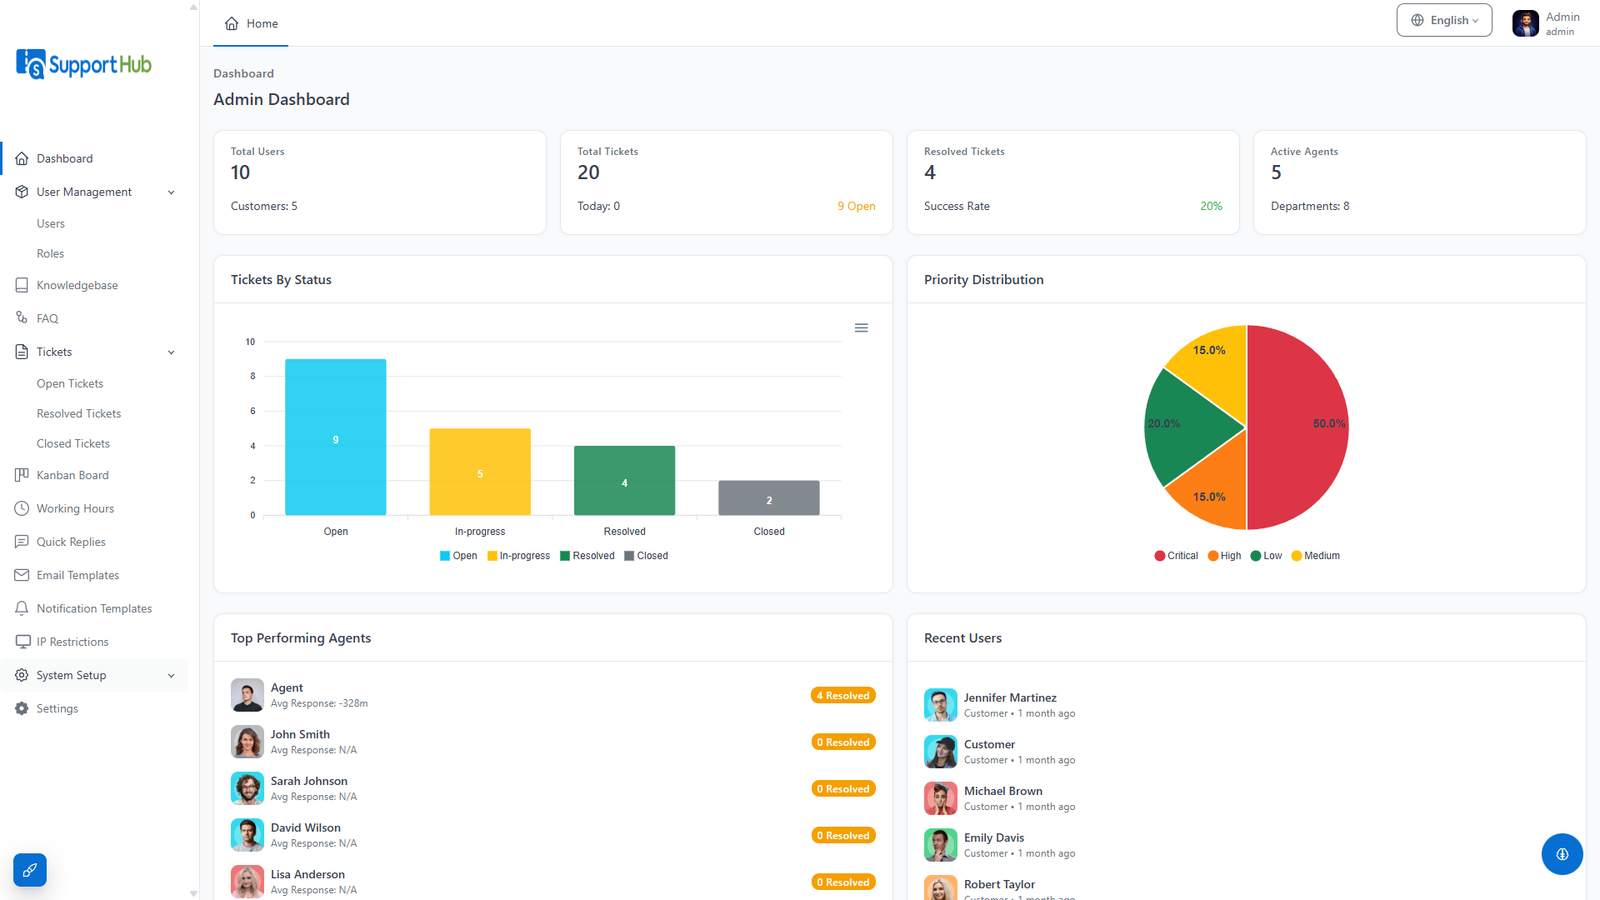Click the blue rocket floating button
1600x900 pixels.
[30, 870]
